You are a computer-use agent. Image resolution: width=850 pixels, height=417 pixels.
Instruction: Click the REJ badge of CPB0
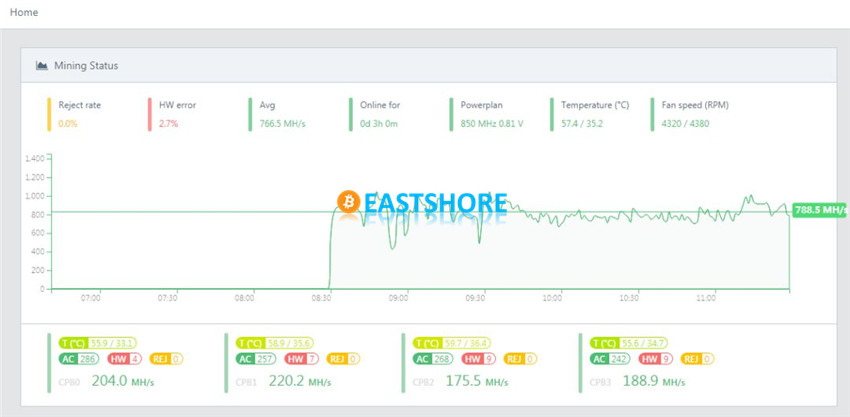pyautogui.click(x=166, y=358)
